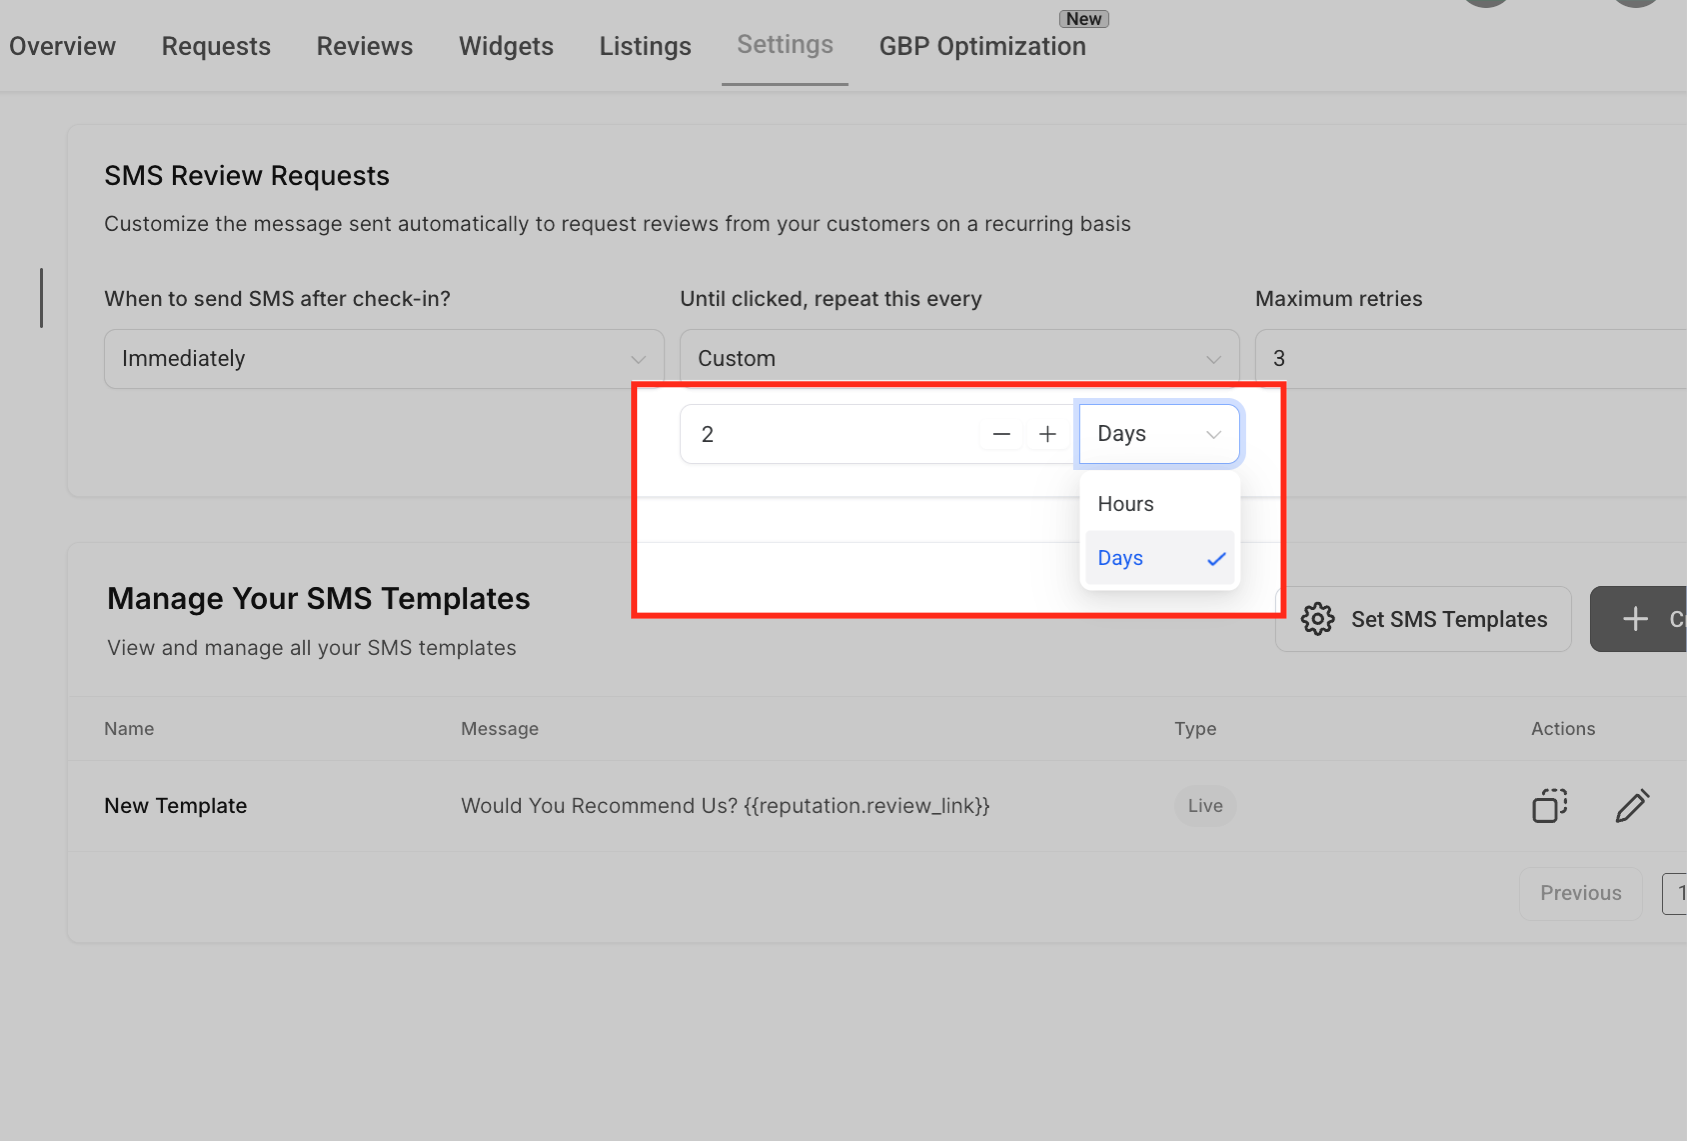Click the Actions column header
1687x1141 pixels.
pyautogui.click(x=1563, y=729)
